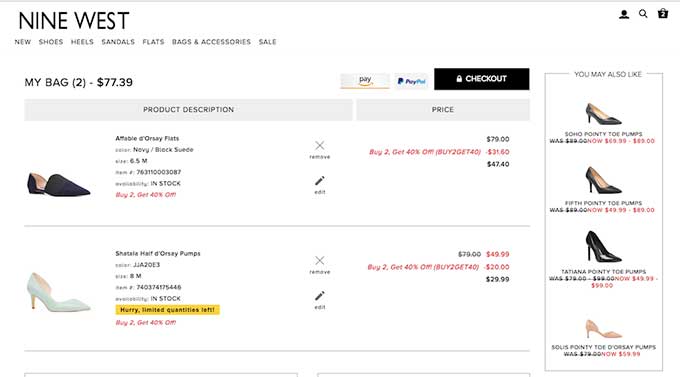Proceed with the black Checkout button
This screenshot has height=377, width=680.
coord(481,79)
